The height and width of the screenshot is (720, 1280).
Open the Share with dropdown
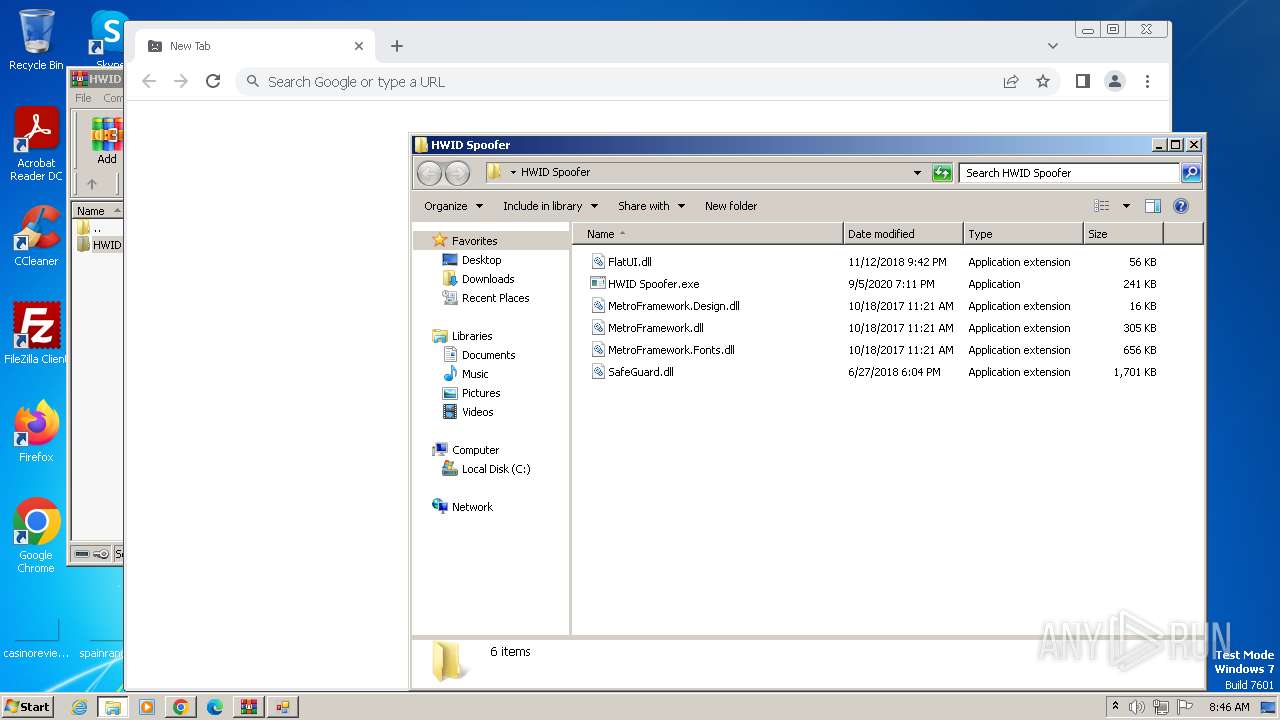[x=651, y=206]
